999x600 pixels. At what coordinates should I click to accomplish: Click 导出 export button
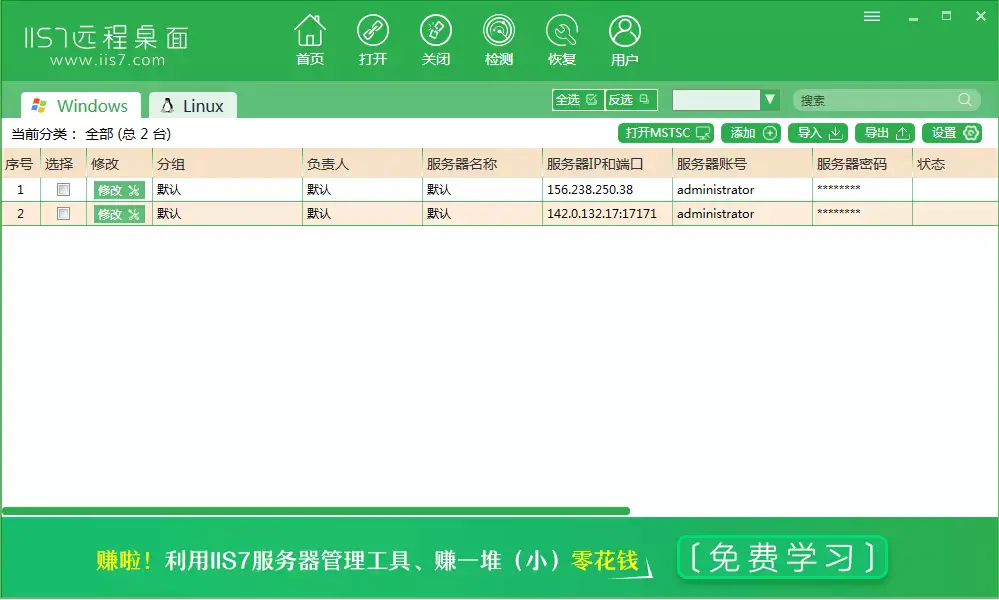(x=885, y=133)
